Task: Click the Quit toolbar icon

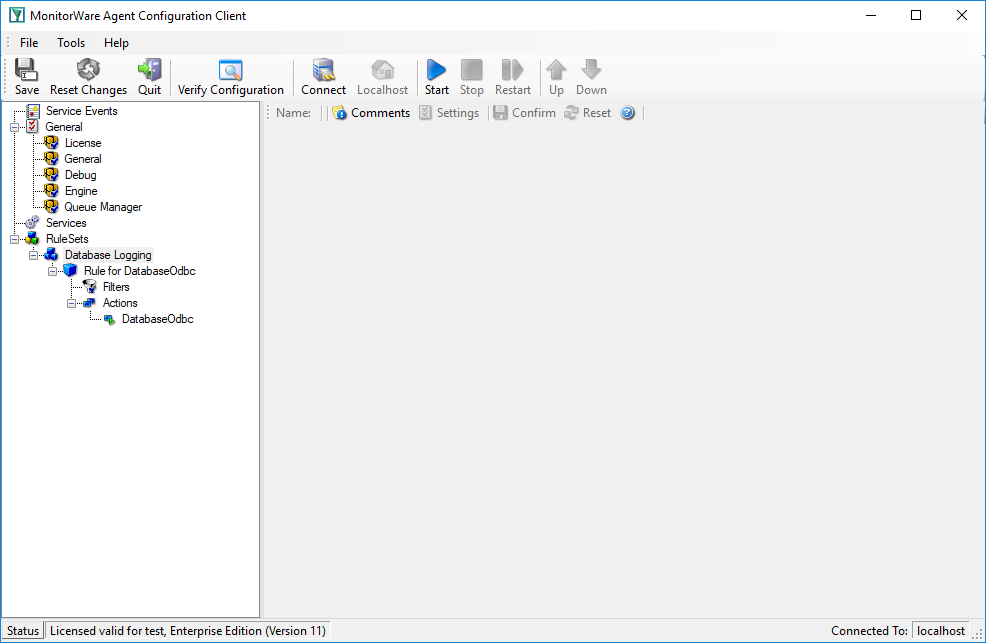Action: tap(150, 70)
